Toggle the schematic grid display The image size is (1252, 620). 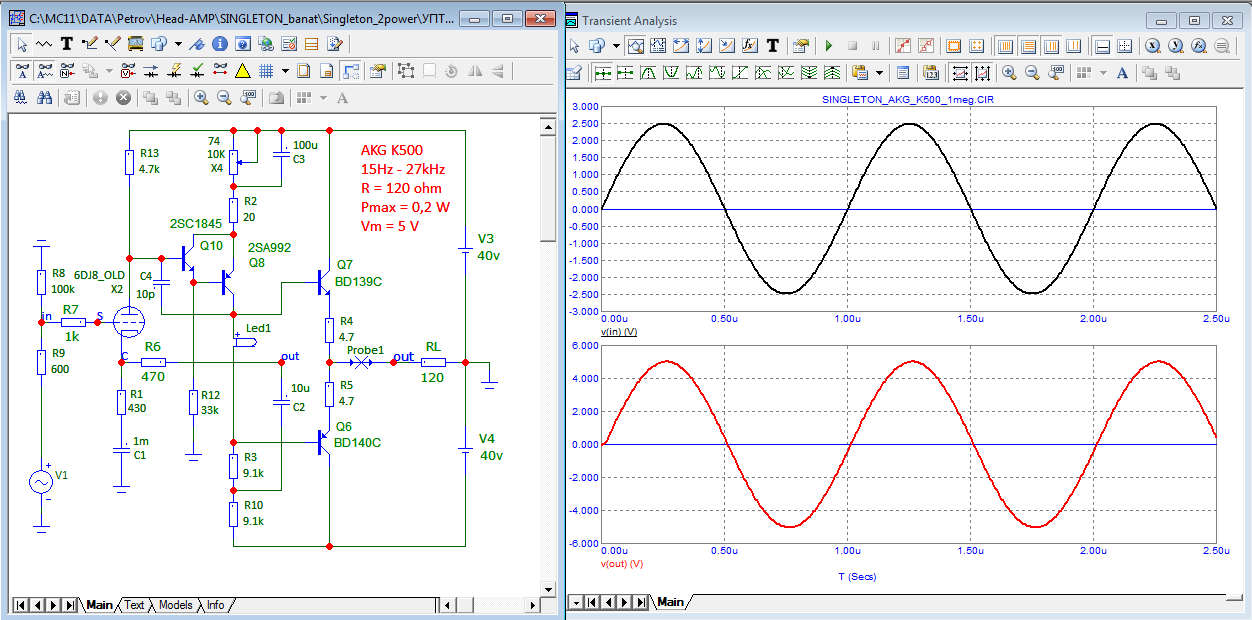tap(266, 71)
